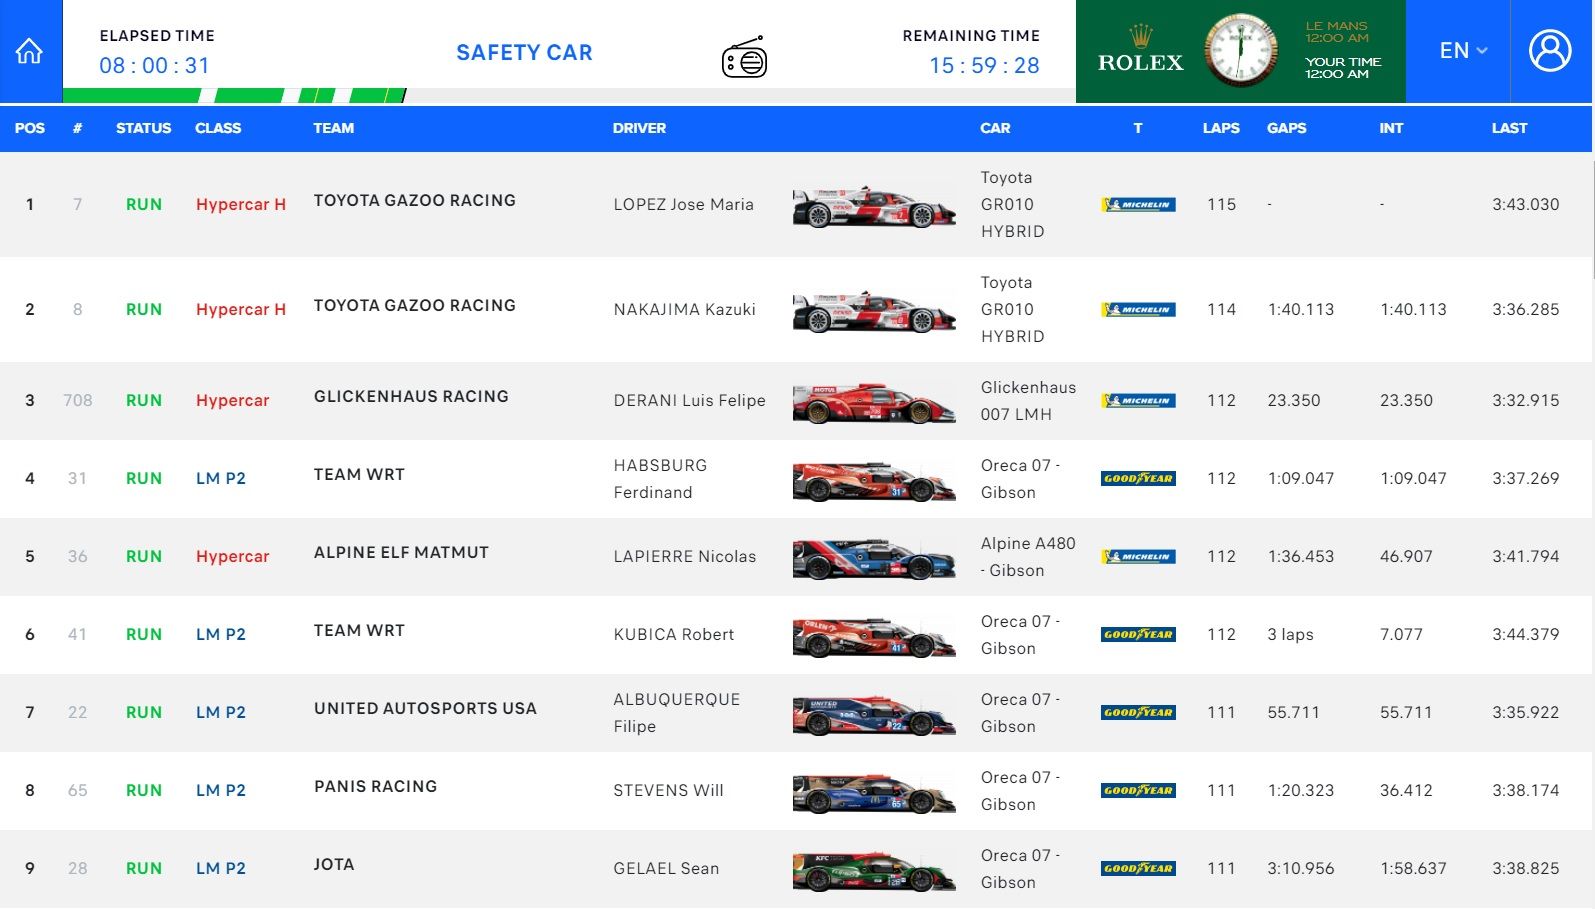This screenshot has width=1595, height=909.
Task: Select the Glickenhaus 708 car thumbnail
Action: point(874,403)
